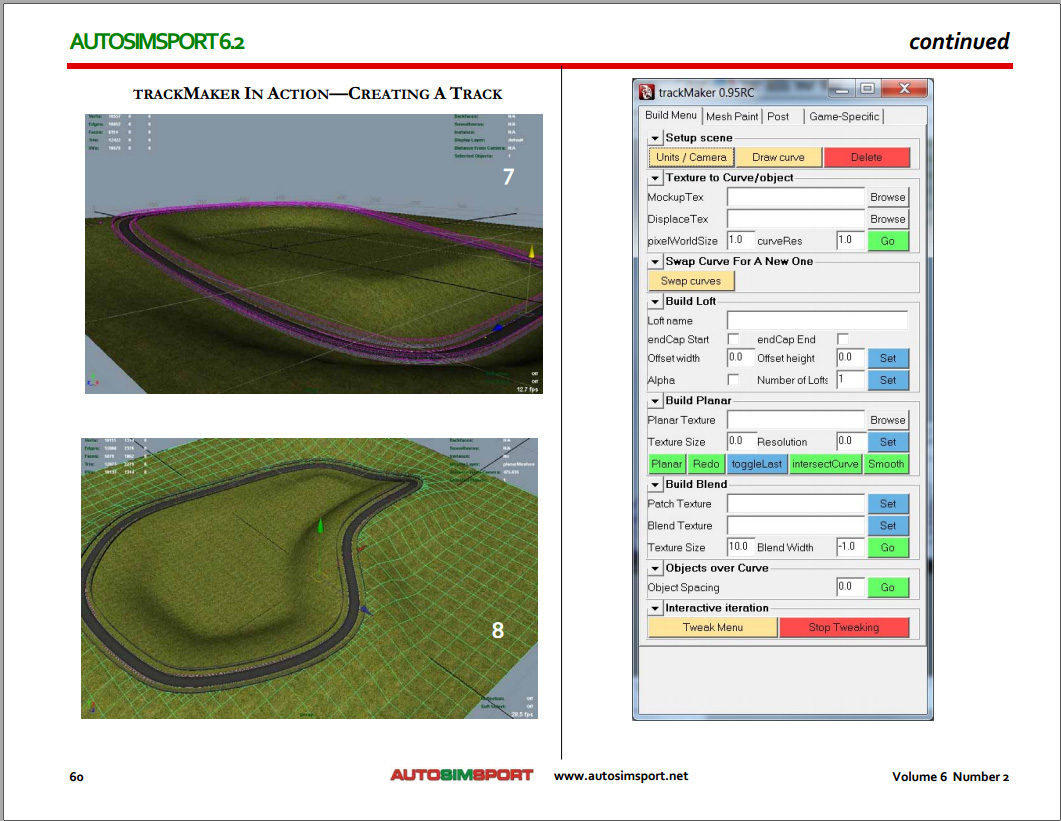1061x821 pixels.
Task: Collapse the Build Blend section
Action: coord(655,485)
